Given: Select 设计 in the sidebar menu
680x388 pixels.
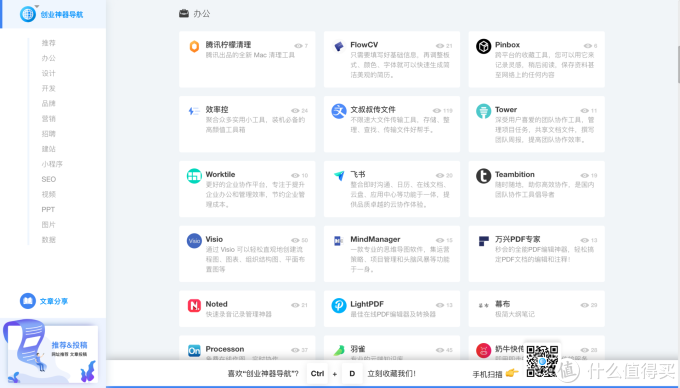Looking at the screenshot, I should 49,73.
